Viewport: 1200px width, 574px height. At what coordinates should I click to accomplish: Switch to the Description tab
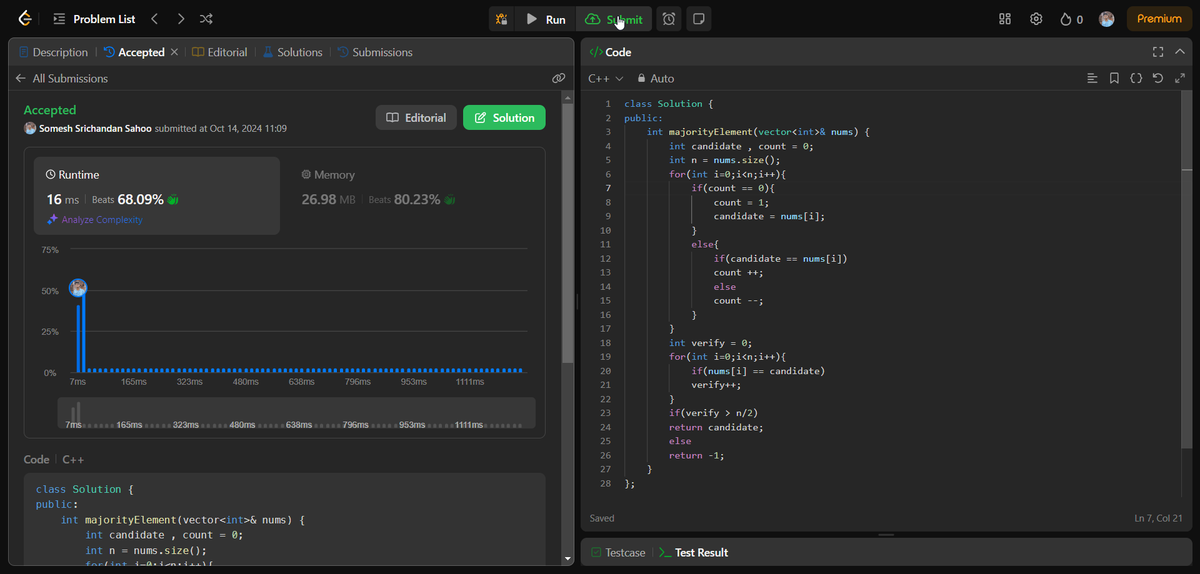click(53, 52)
